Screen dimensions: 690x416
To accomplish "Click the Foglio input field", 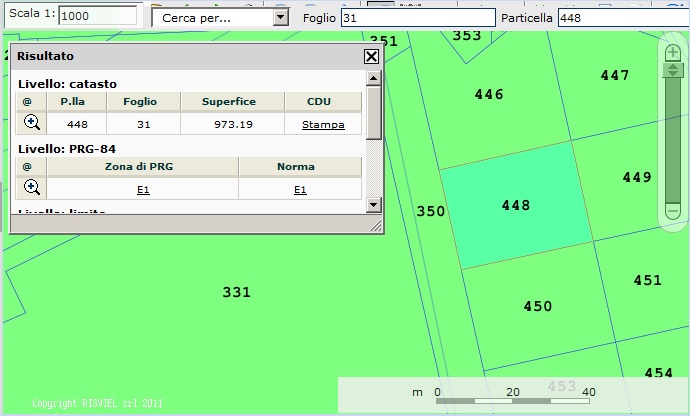I will 417,18.
